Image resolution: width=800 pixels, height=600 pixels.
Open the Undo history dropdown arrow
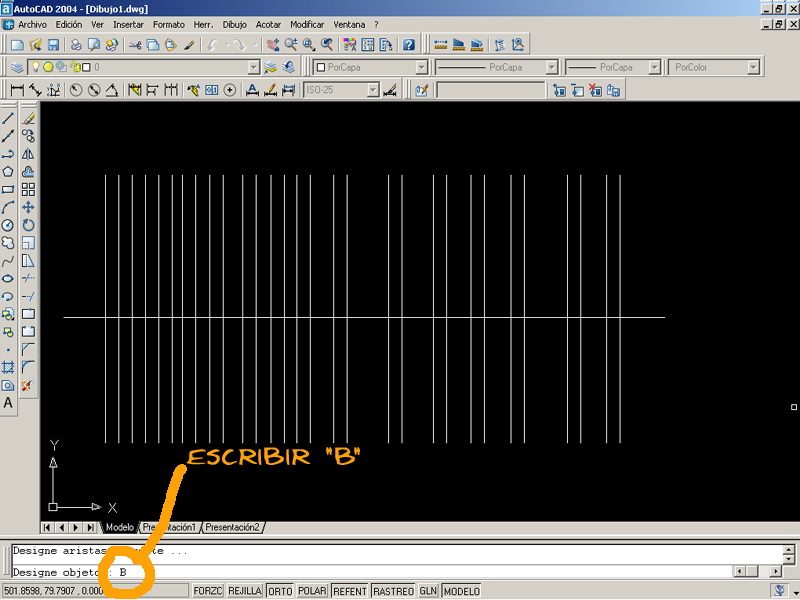pos(227,45)
